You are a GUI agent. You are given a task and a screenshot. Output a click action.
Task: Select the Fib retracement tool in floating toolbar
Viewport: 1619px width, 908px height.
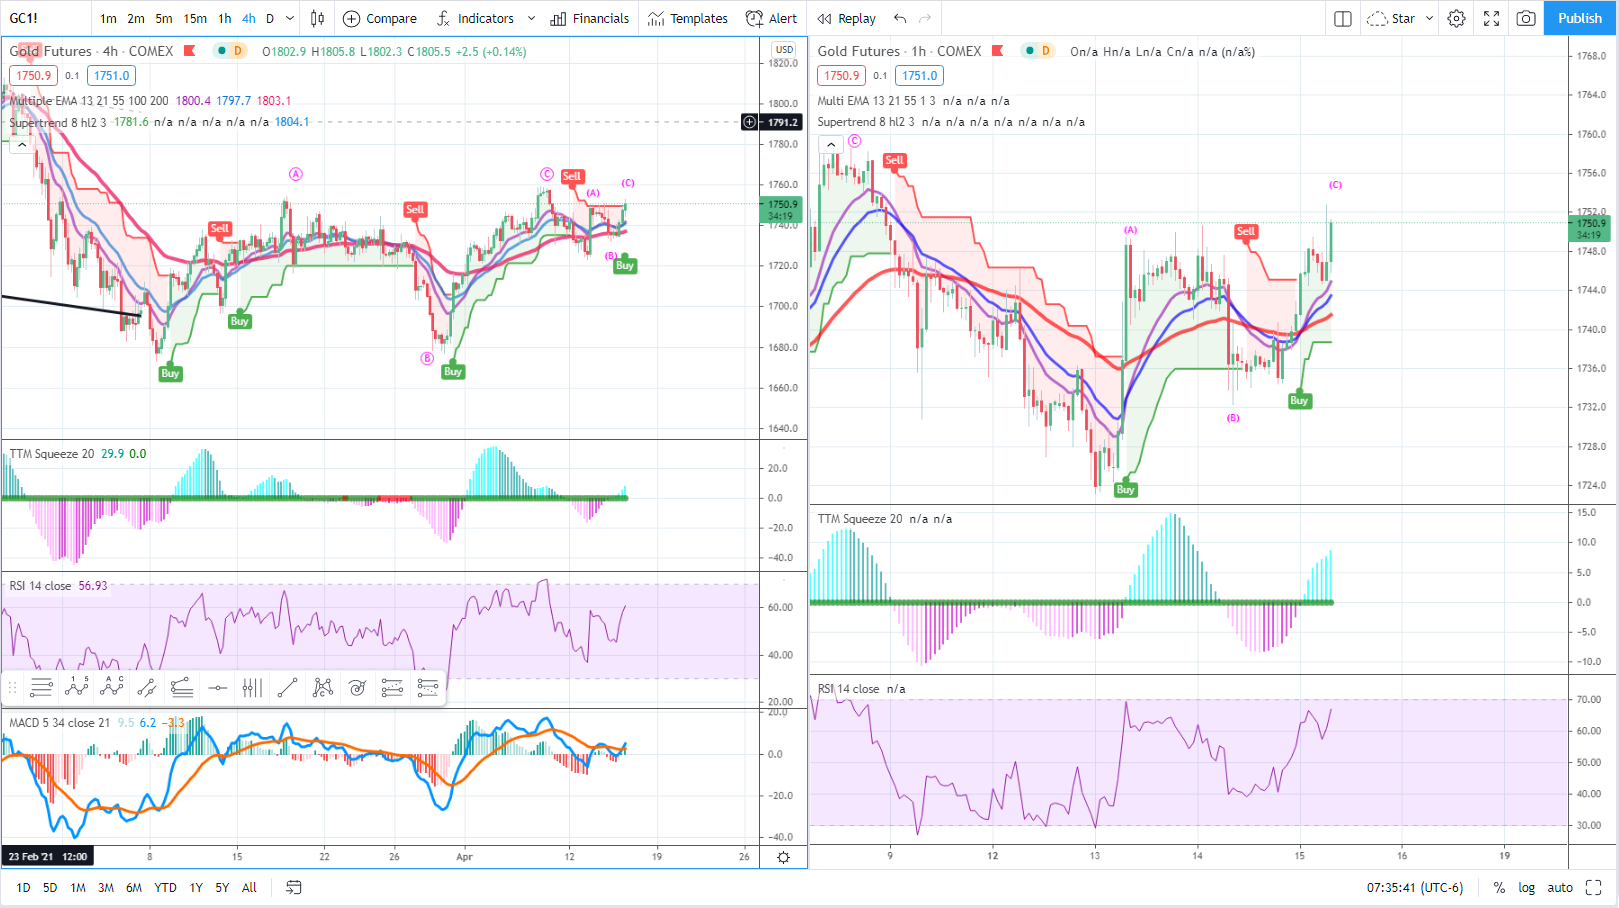point(41,687)
